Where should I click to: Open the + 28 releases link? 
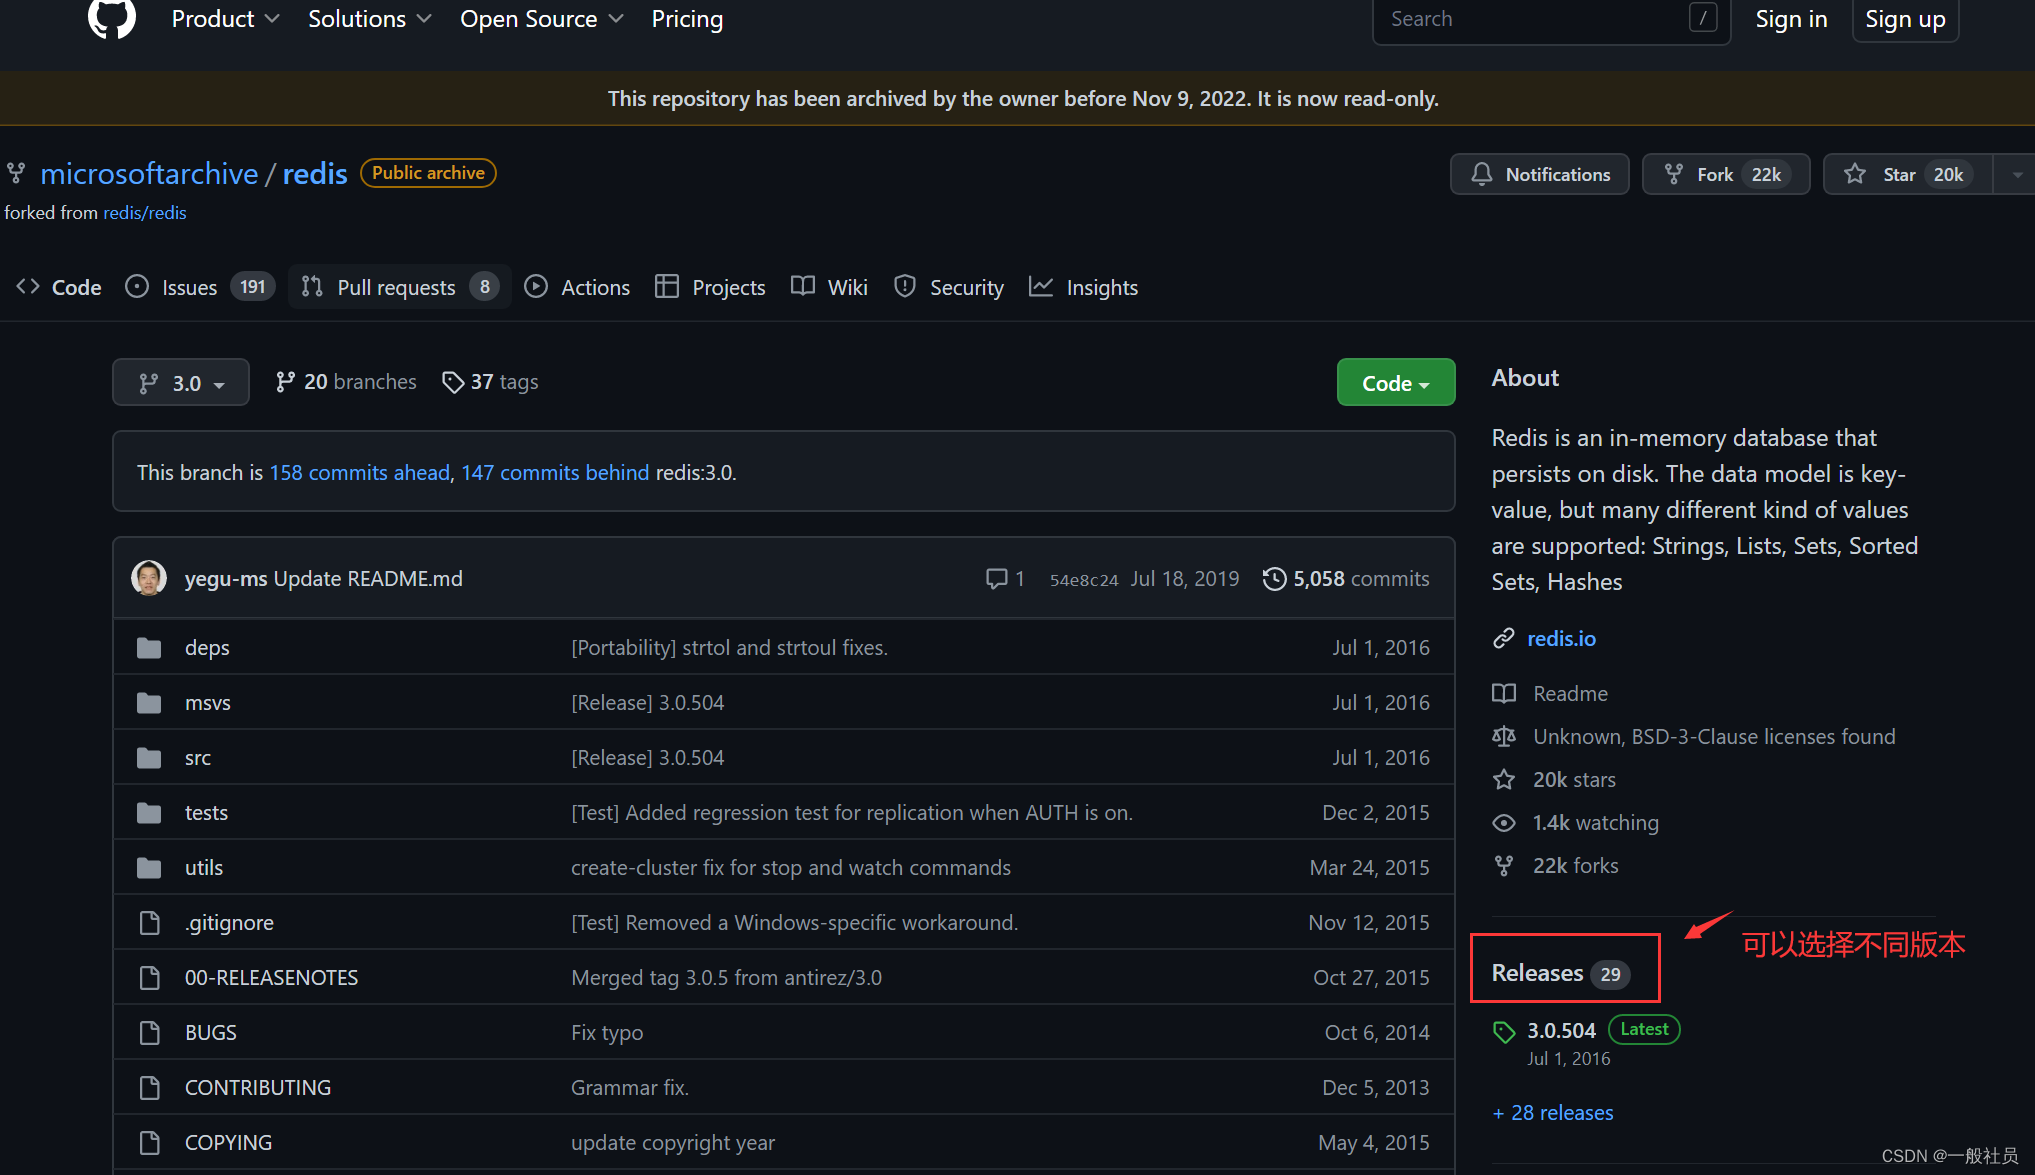coord(1553,1113)
